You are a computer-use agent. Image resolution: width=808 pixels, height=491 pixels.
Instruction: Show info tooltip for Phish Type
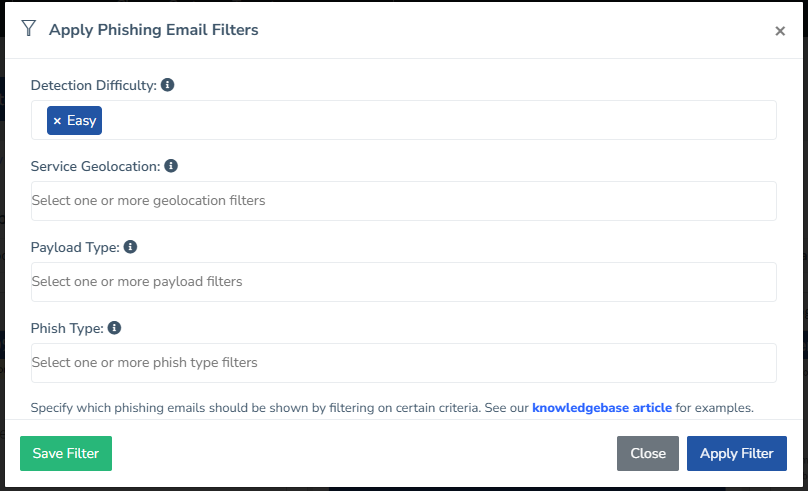click(x=114, y=328)
